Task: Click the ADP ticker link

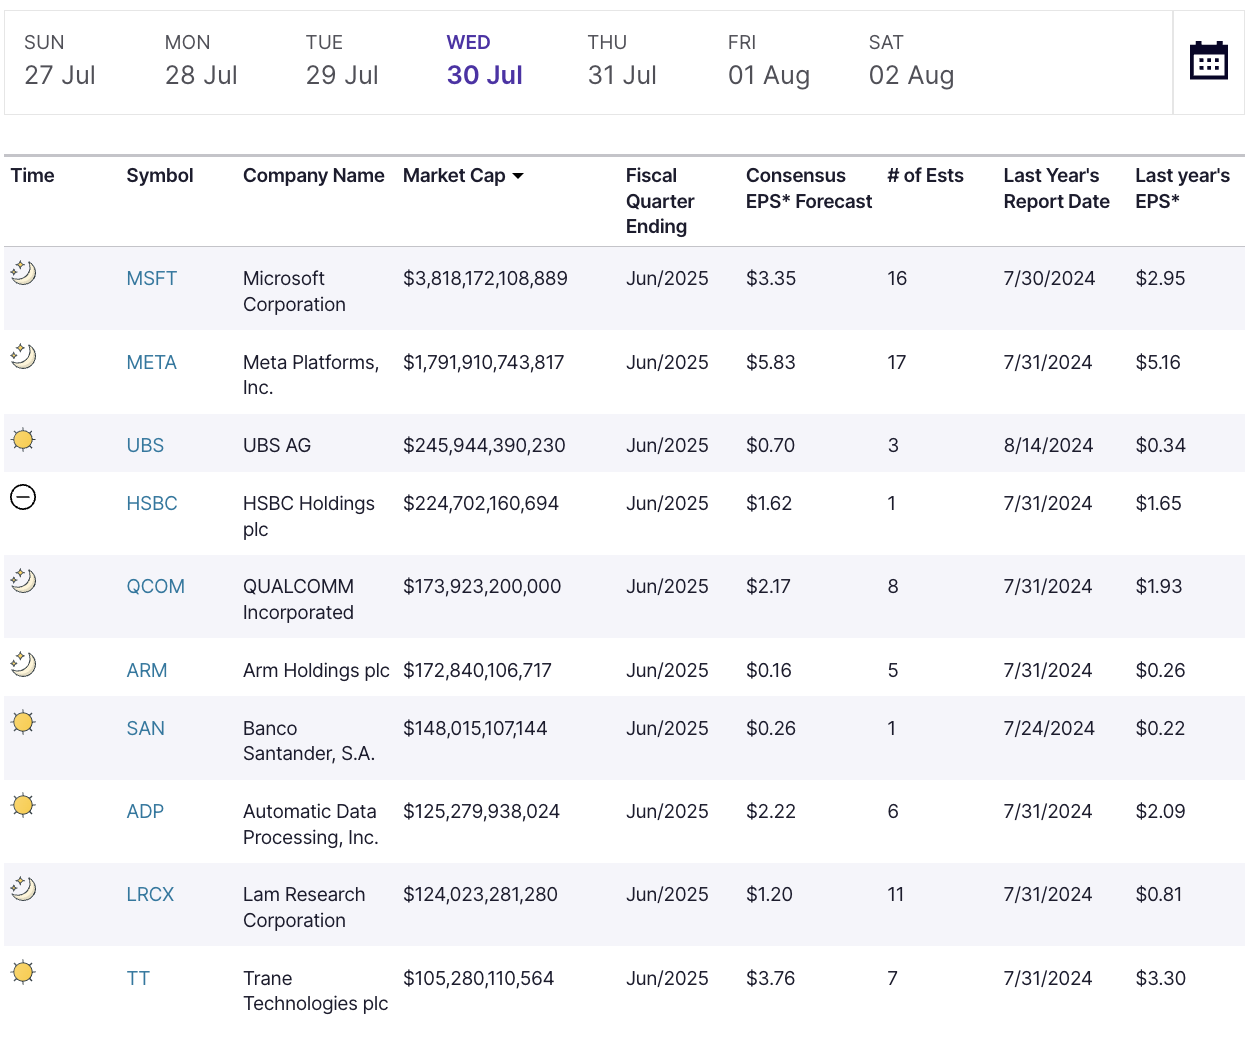Action: [145, 812]
